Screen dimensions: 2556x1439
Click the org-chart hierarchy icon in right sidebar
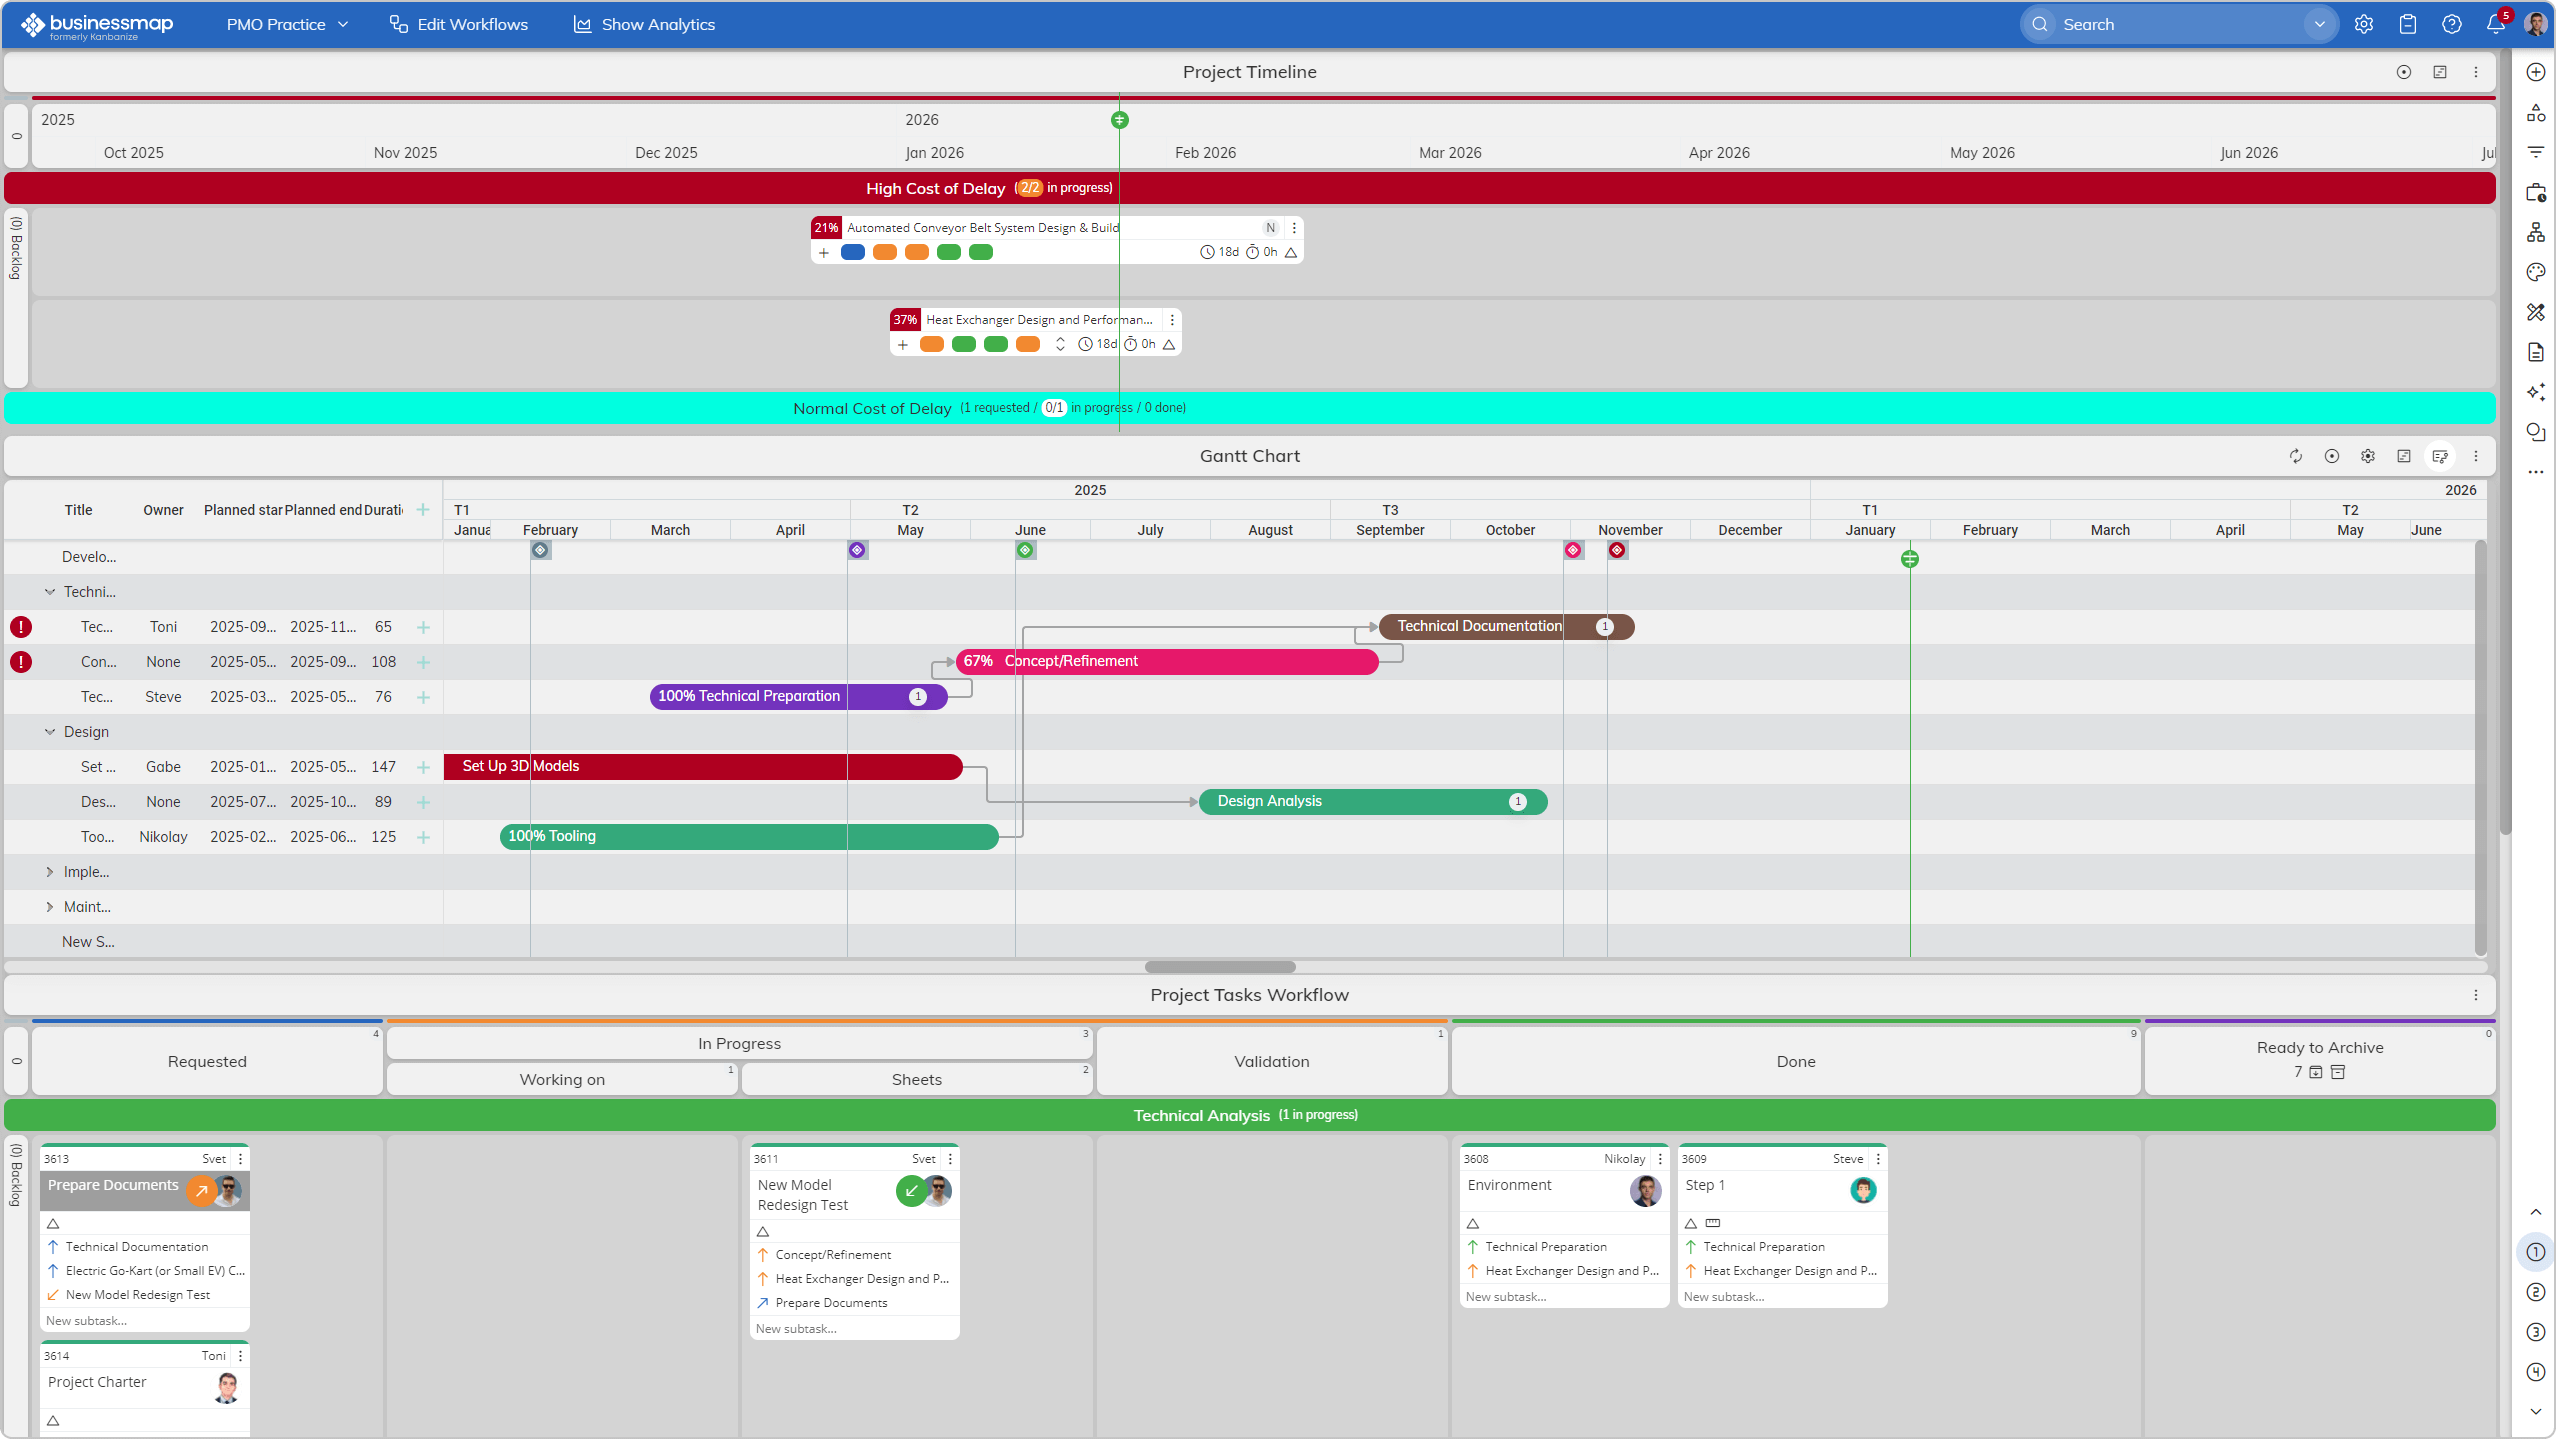point(2536,232)
